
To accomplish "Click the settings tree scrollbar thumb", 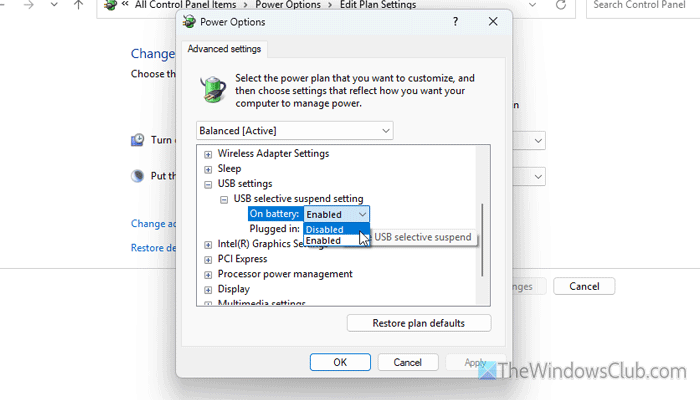I will 482,240.
